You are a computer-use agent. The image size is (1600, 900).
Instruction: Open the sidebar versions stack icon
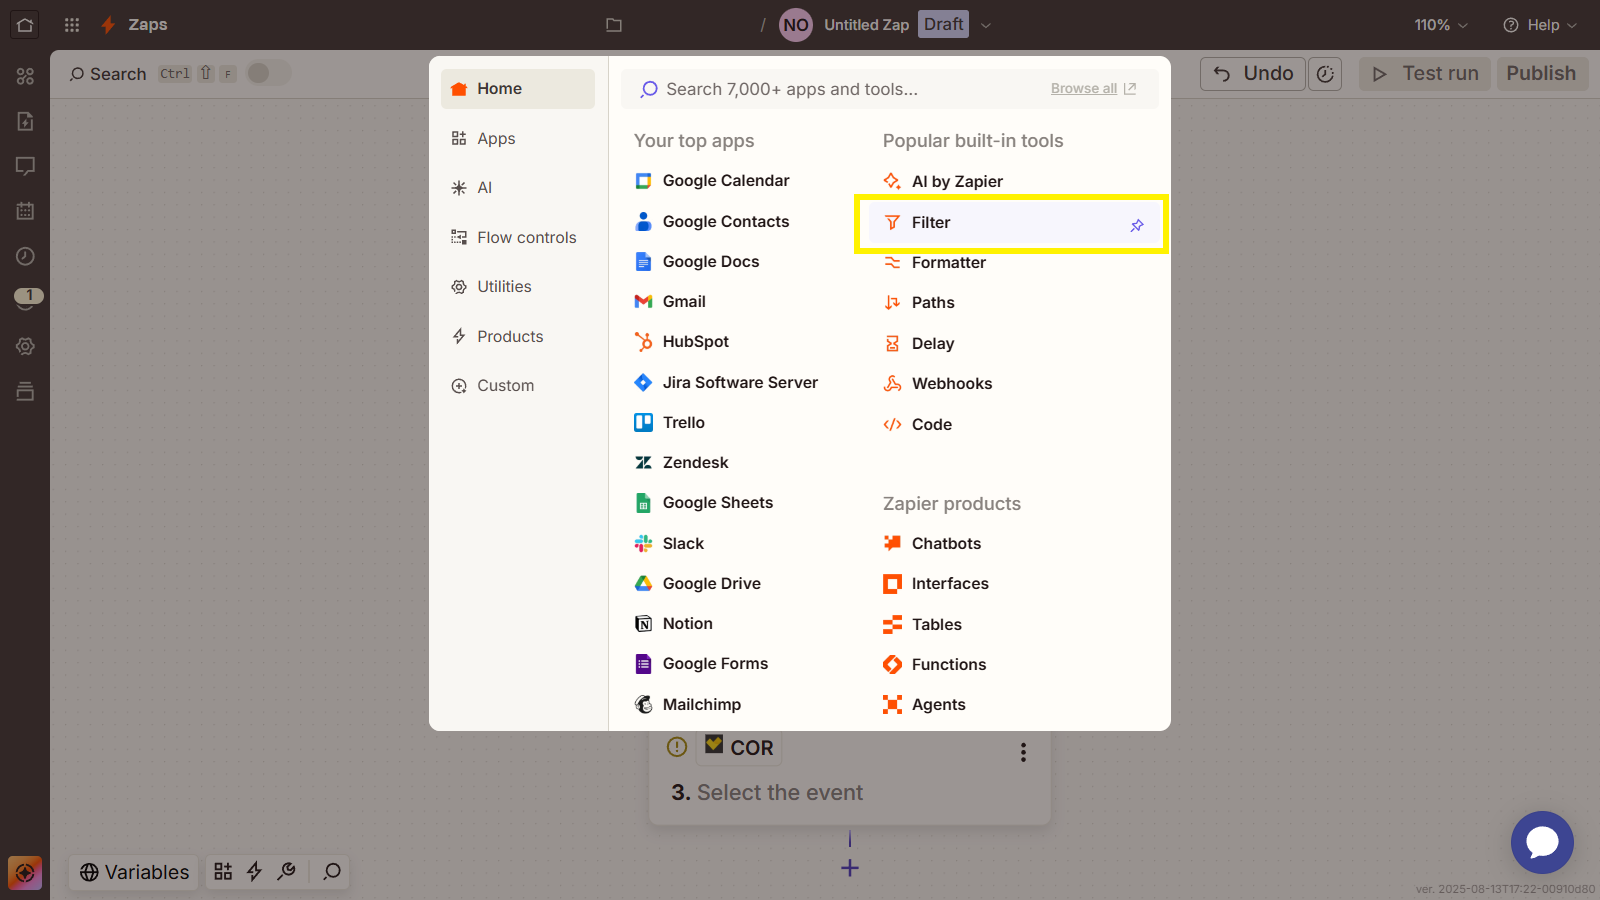(x=25, y=391)
